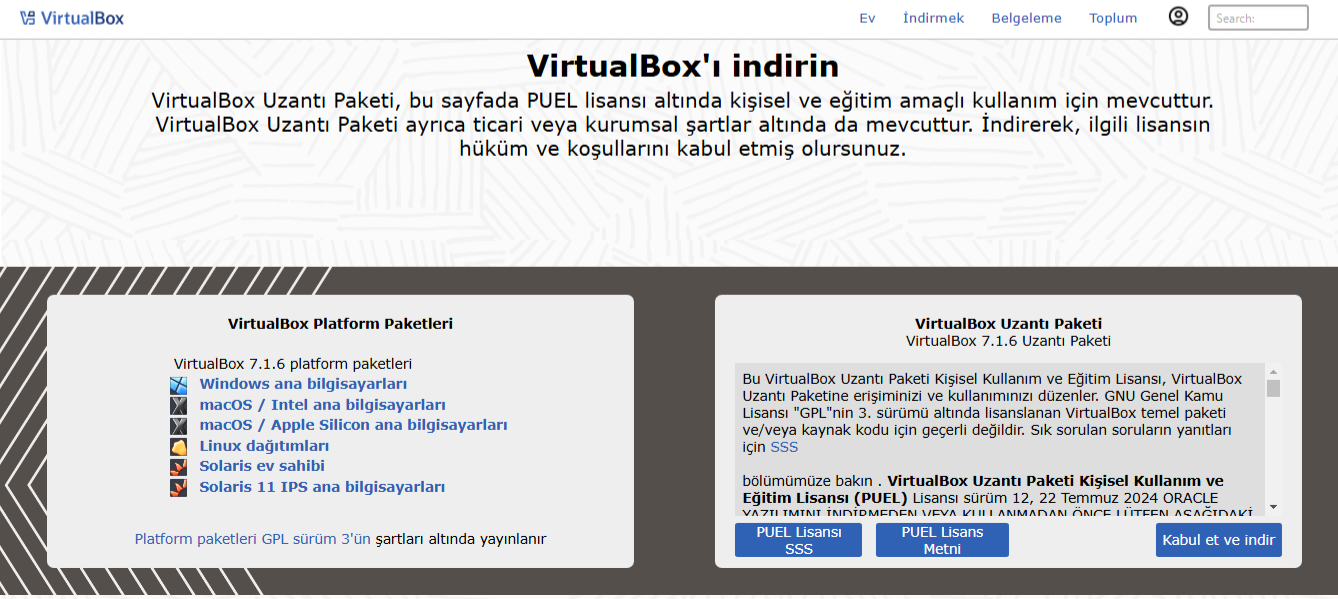Click VirtualBox 7.1.6 Uzantı Paketi subtitle

1008,341
